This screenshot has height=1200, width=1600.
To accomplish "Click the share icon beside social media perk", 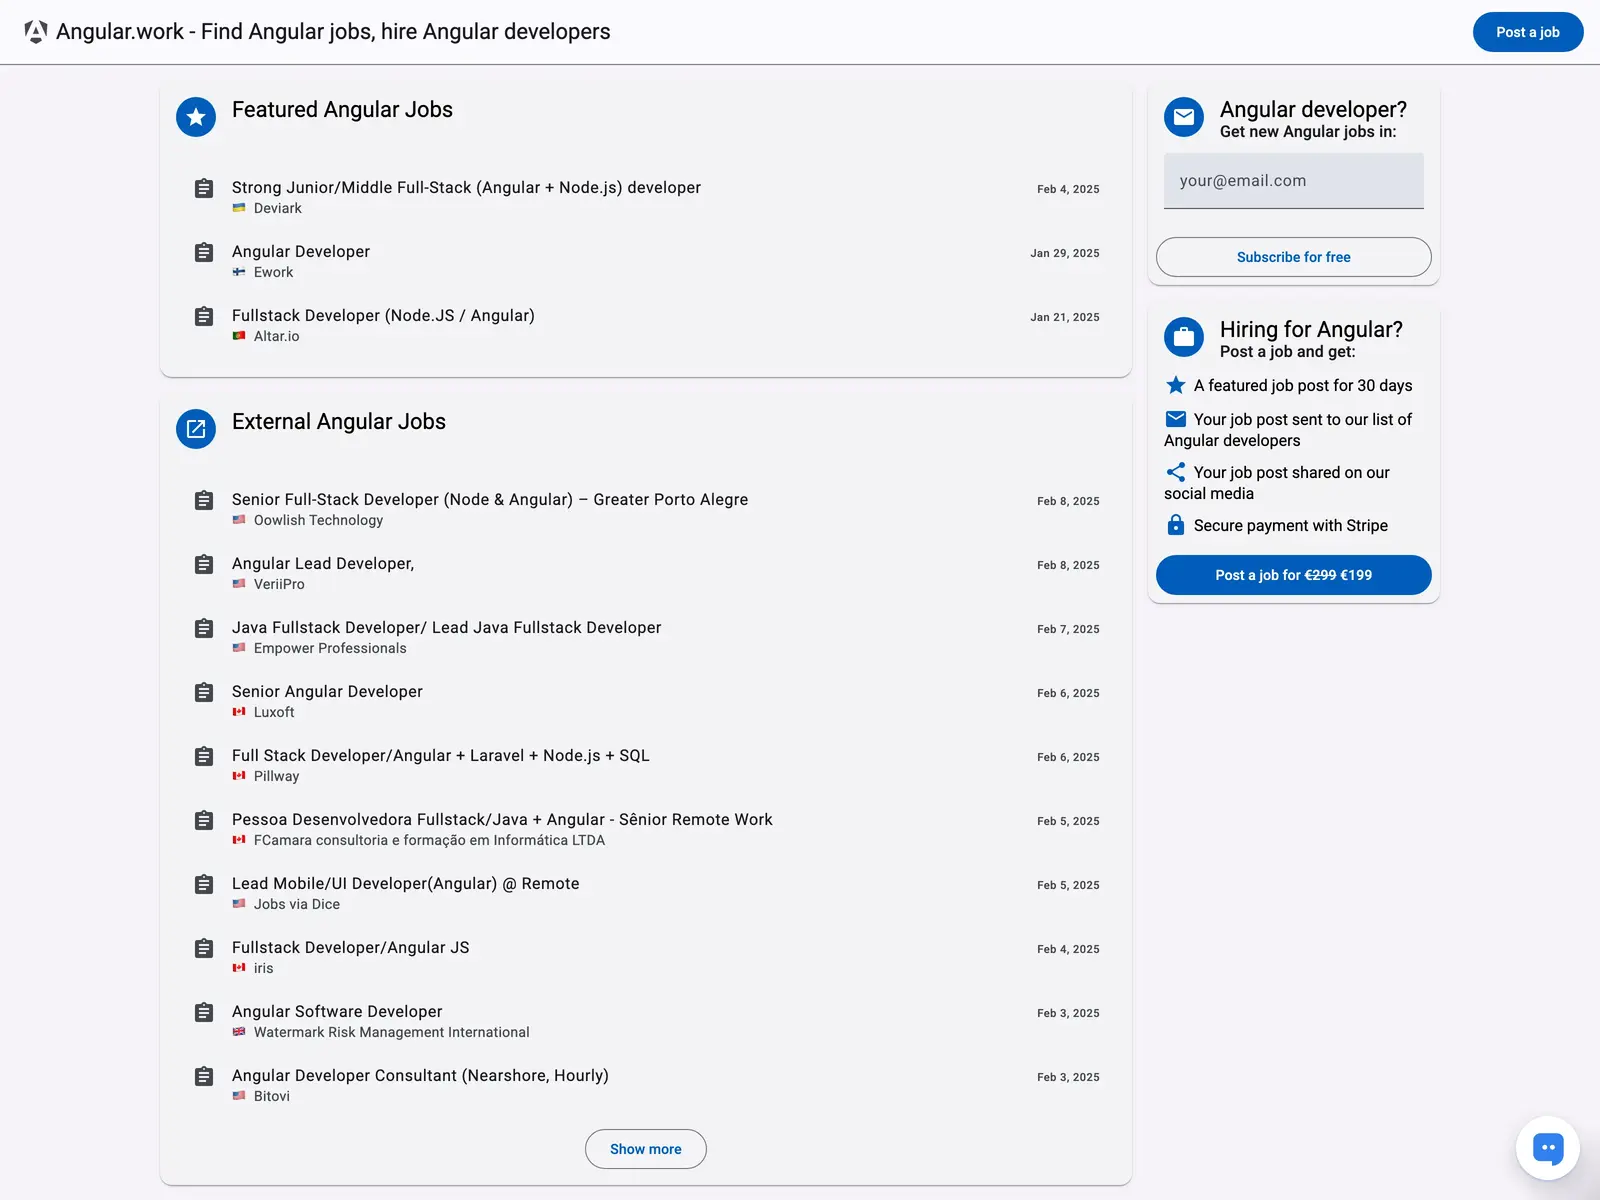I will point(1176,472).
